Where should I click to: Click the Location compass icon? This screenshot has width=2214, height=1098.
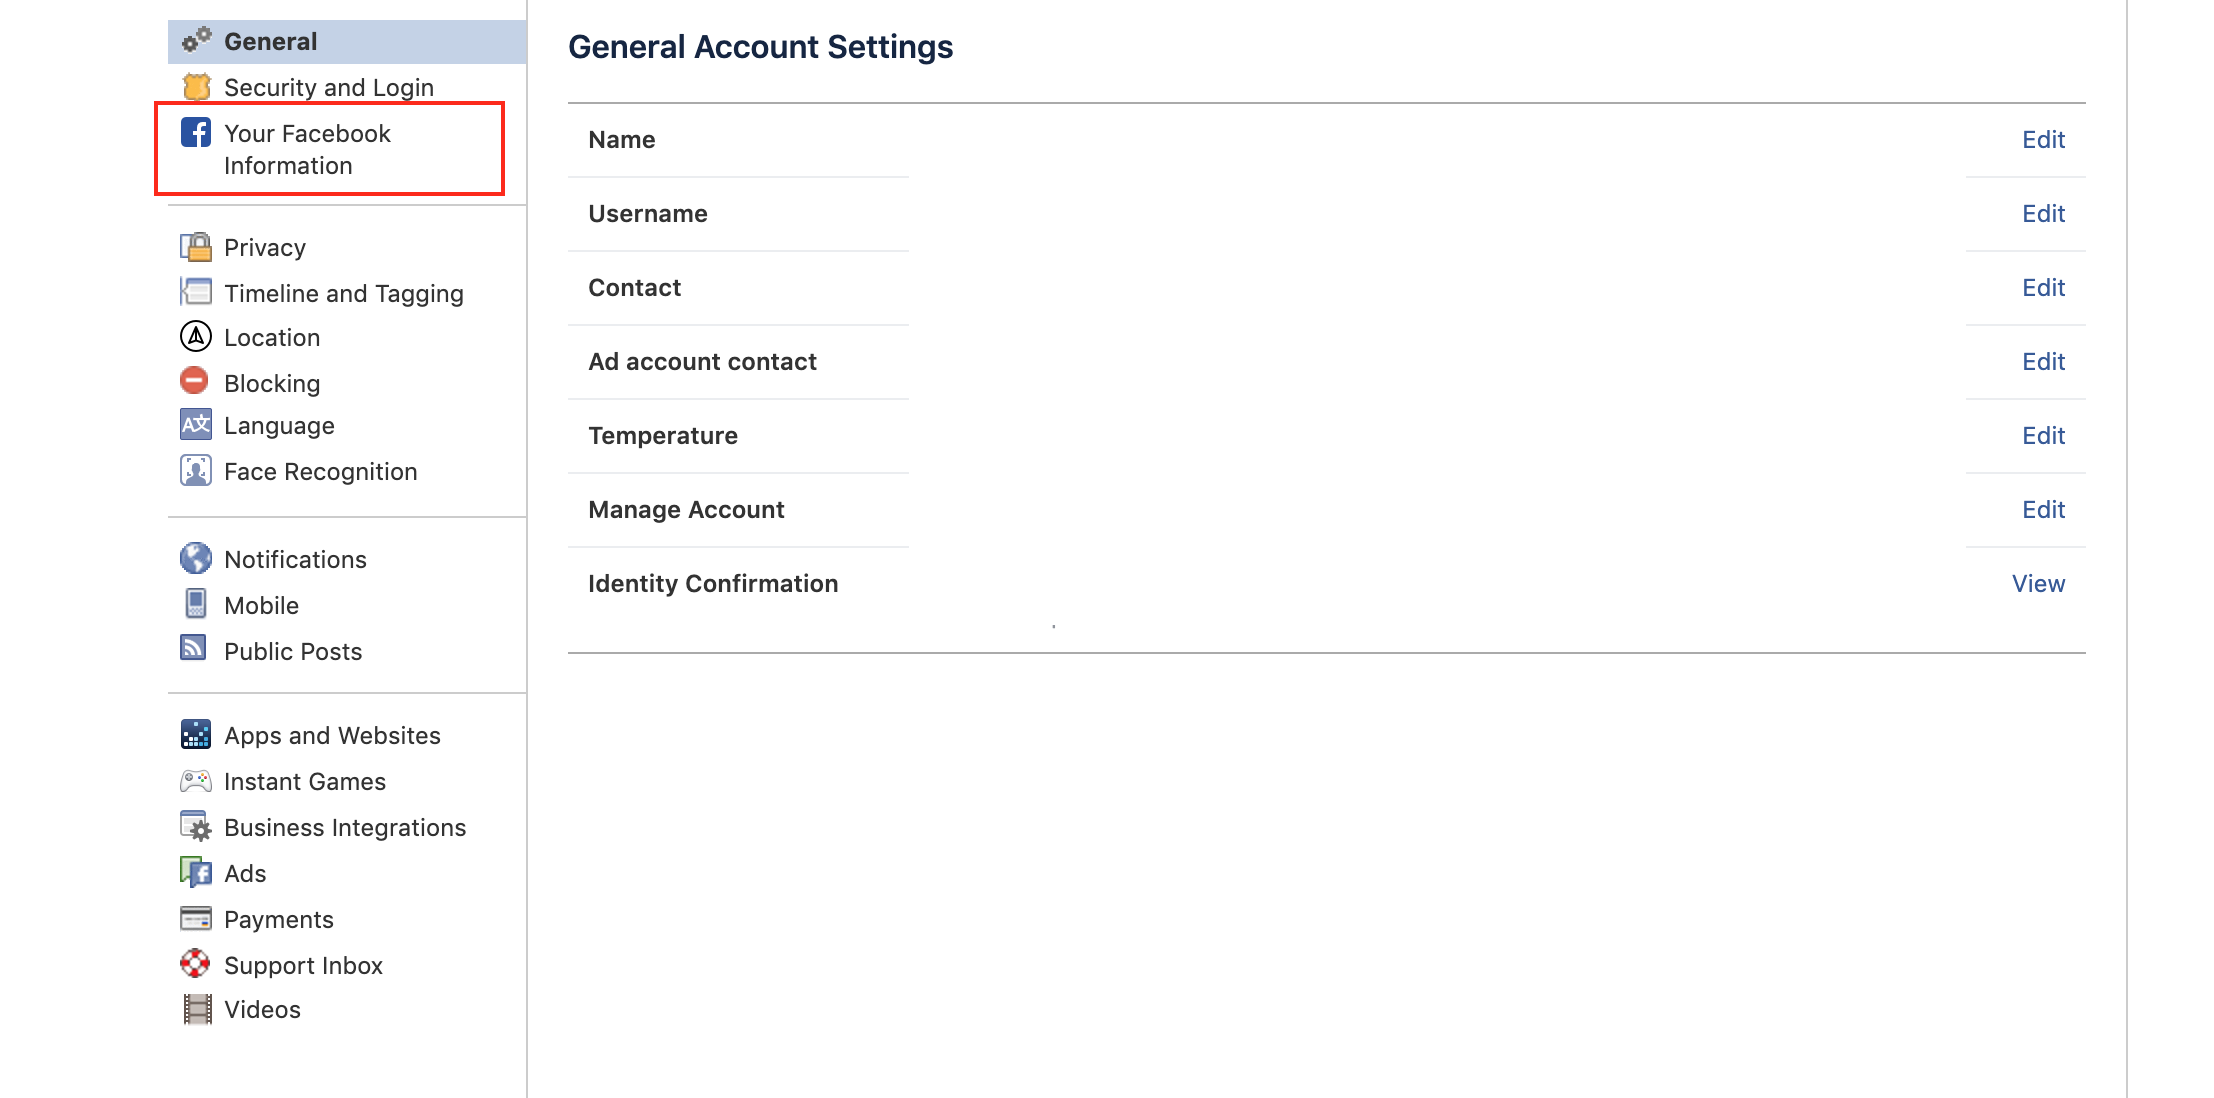196,337
